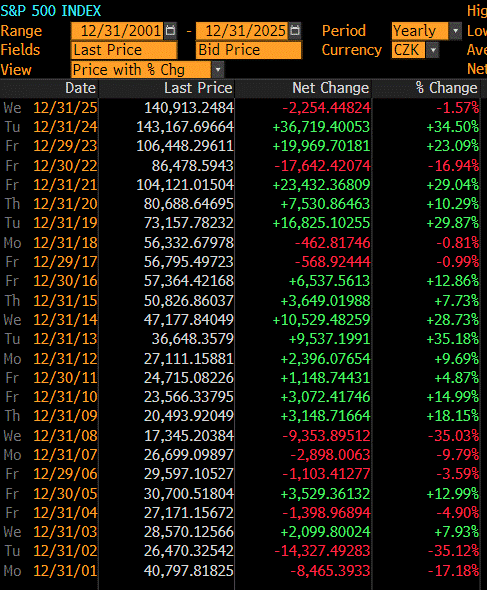Select the Last Price field box
This screenshot has height=590, width=487.
click(x=124, y=50)
